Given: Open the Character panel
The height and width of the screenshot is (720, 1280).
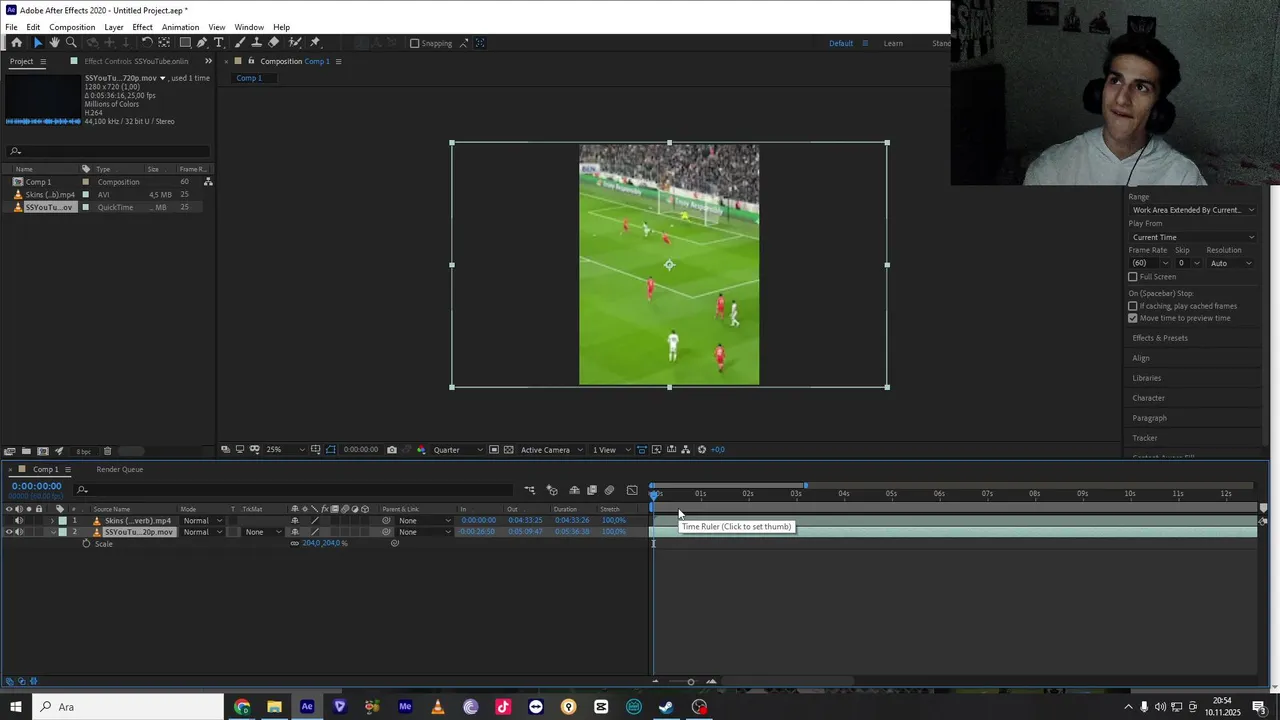Looking at the screenshot, I should pyautogui.click(x=1148, y=398).
